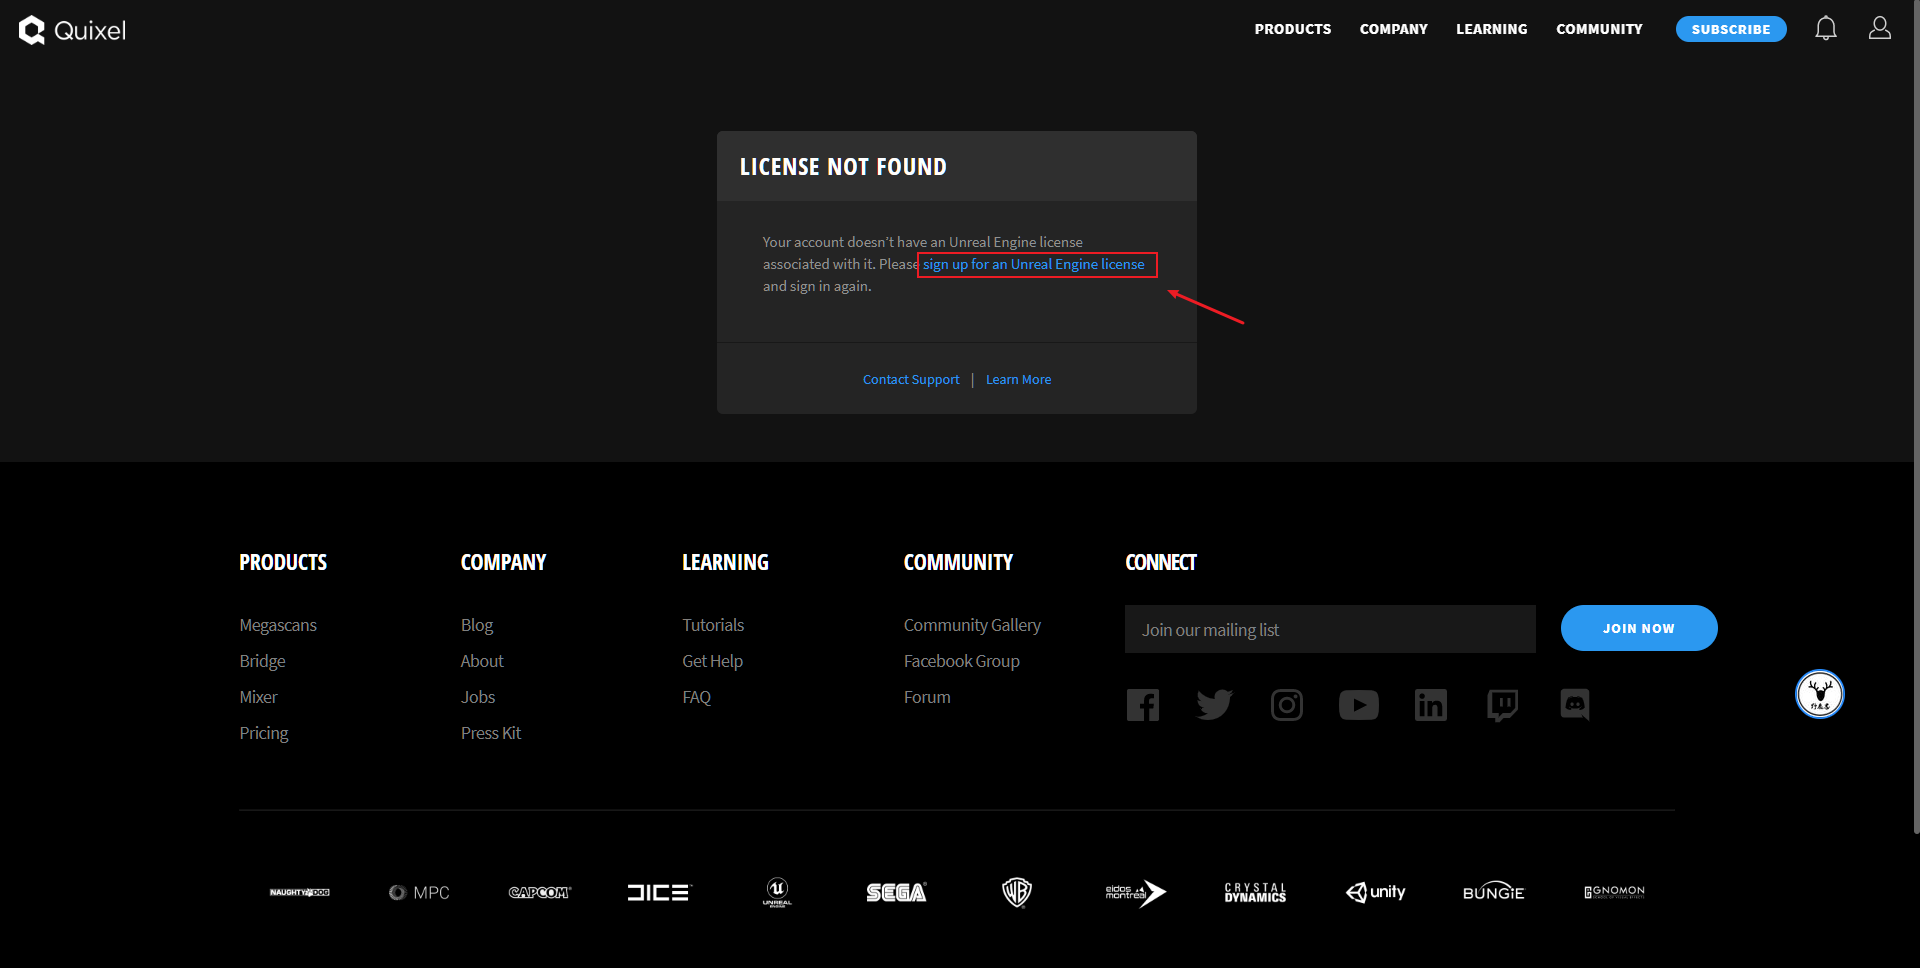Image resolution: width=1920 pixels, height=968 pixels.
Task: Open the Blog footer link
Action: [477, 625]
